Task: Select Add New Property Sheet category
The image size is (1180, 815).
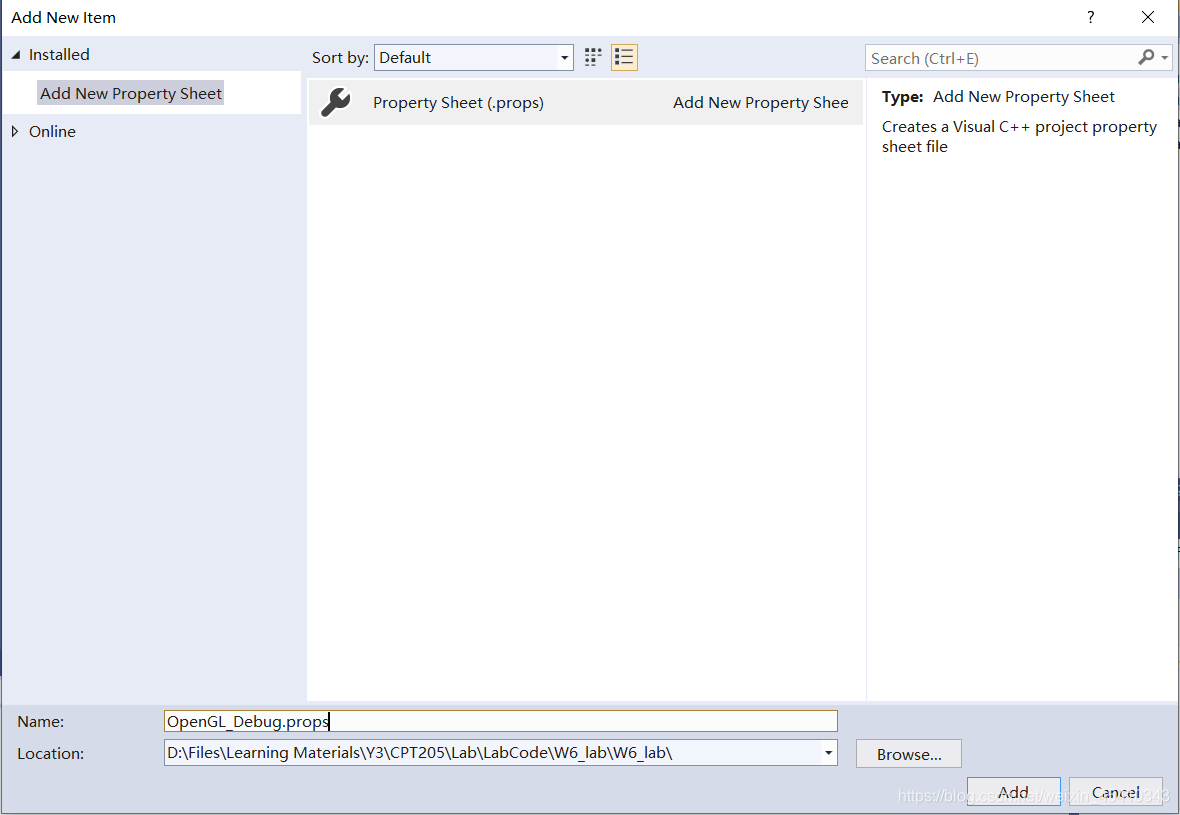Action: (x=131, y=93)
